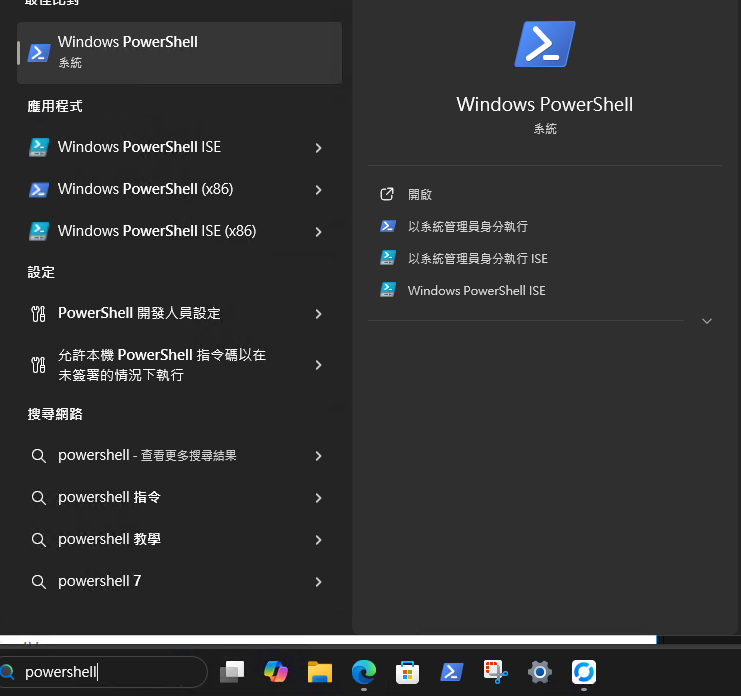Click tools icon beside 允許本機 PowerShell 指令碼

tap(38, 365)
